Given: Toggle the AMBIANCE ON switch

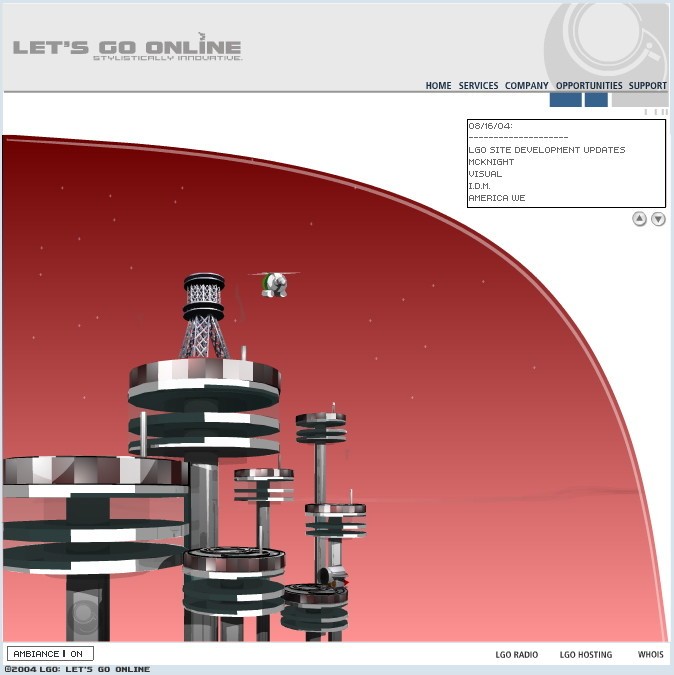Looking at the screenshot, I should 50,653.
